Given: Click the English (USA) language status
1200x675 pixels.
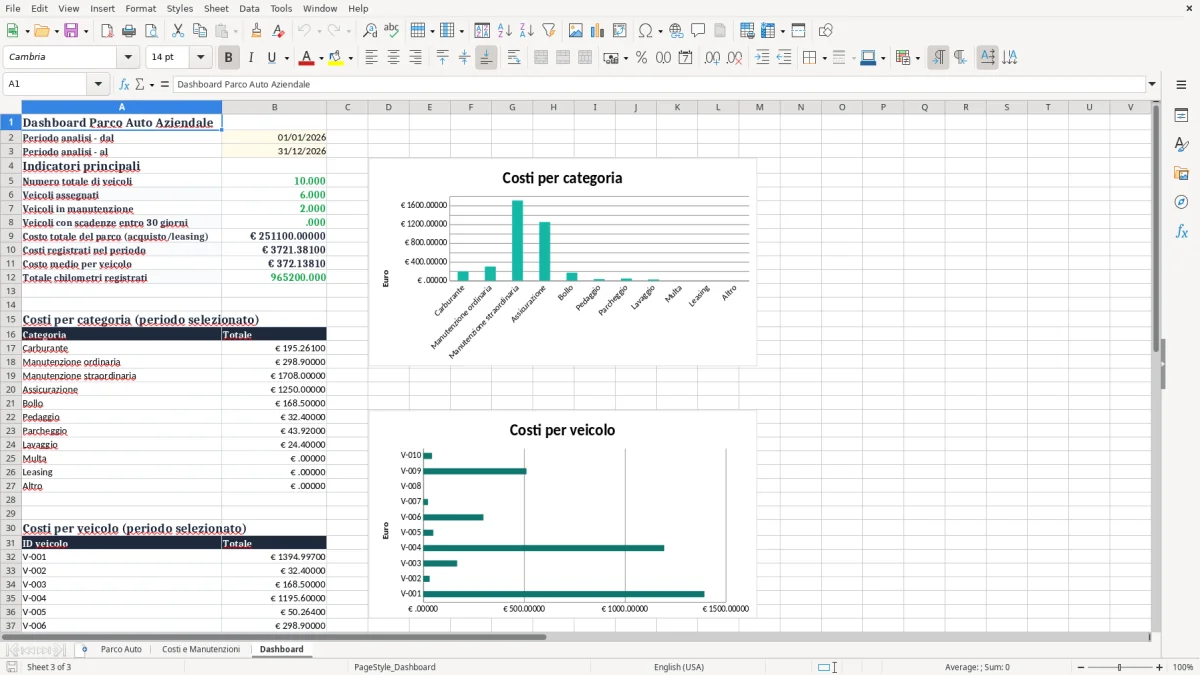Looking at the screenshot, I should pos(679,667).
